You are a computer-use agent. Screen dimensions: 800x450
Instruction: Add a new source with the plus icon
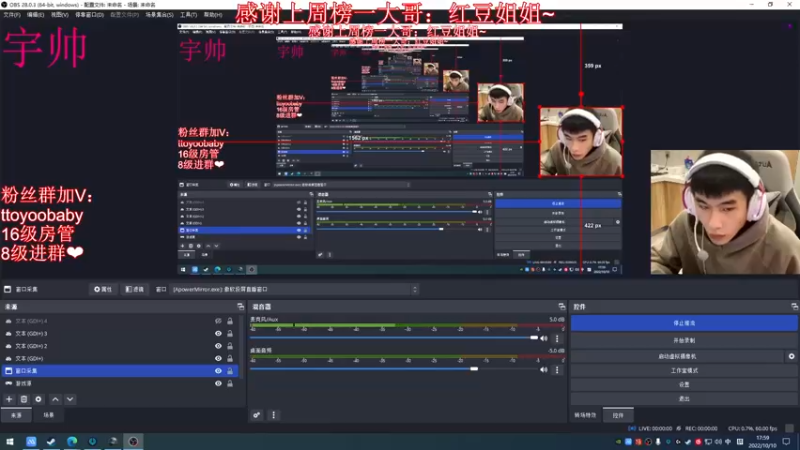[x=9, y=399]
